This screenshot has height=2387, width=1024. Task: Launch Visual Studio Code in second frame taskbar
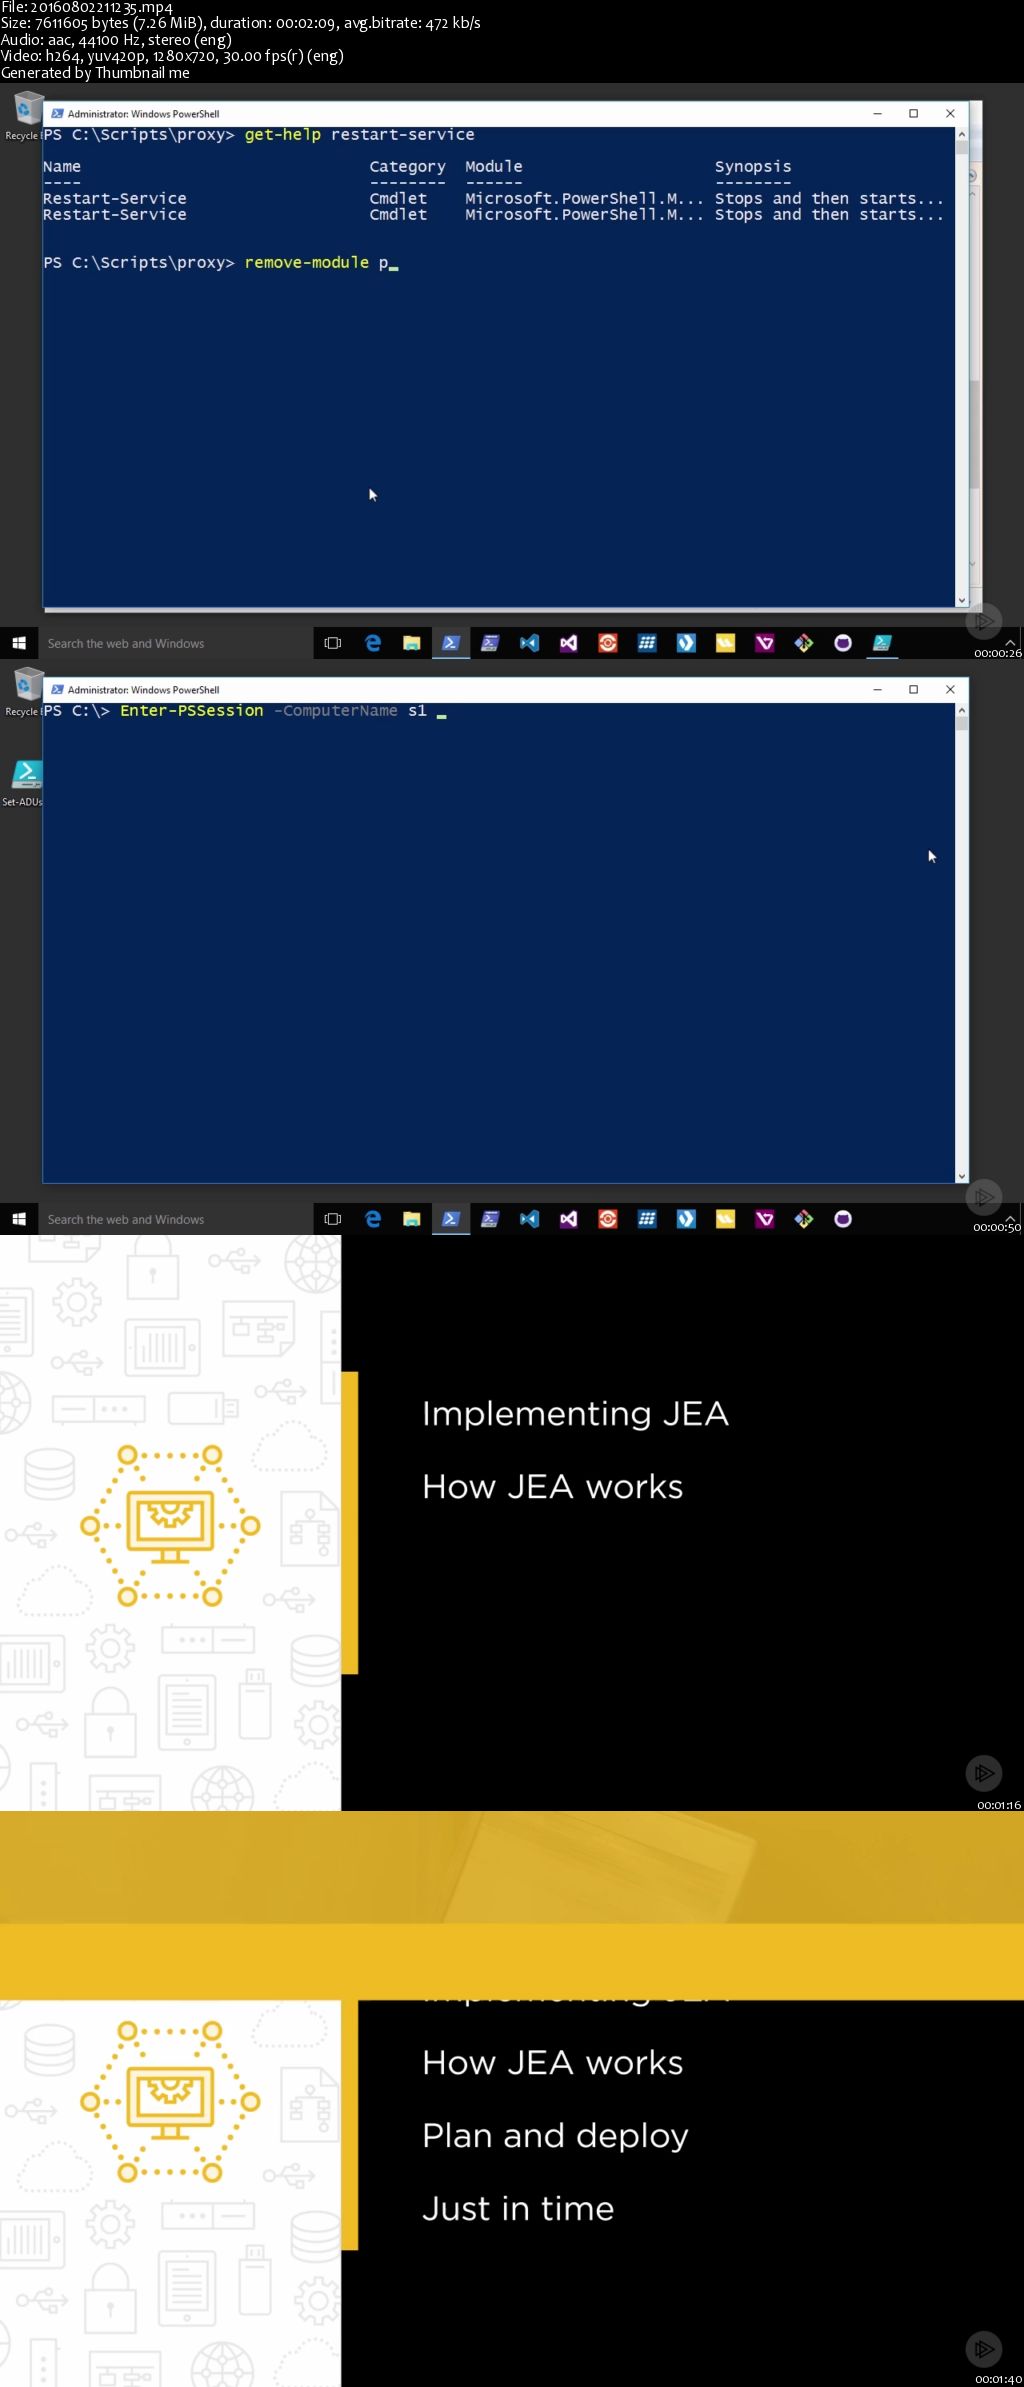(x=529, y=1219)
